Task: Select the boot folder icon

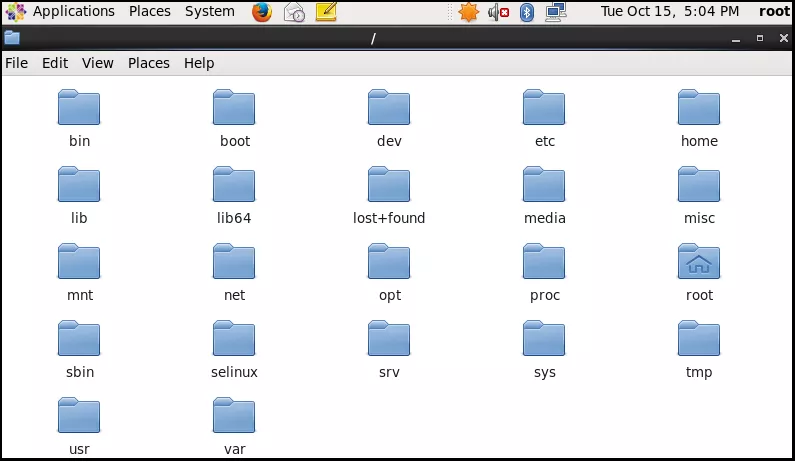Action: click(234, 107)
